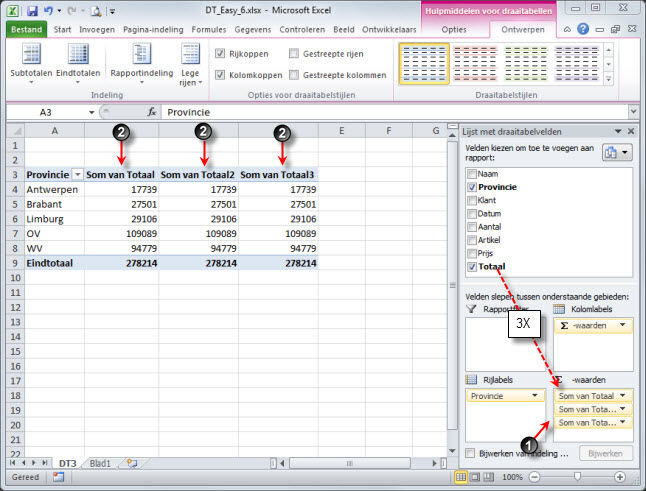Image resolution: width=646 pixels, height=491 pixels.
Task: Check the Datum field checkbox
Action: tap(472, 214)
